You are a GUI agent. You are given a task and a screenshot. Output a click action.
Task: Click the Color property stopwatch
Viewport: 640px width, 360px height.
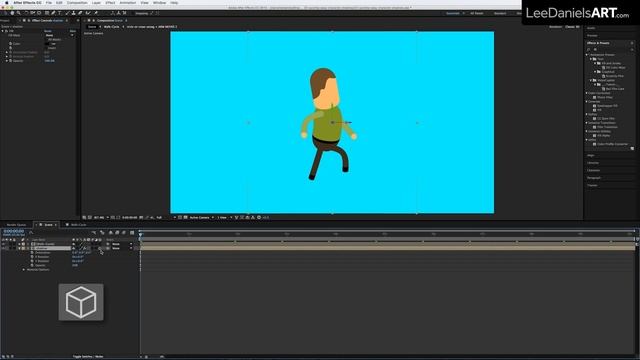point(10,43)
